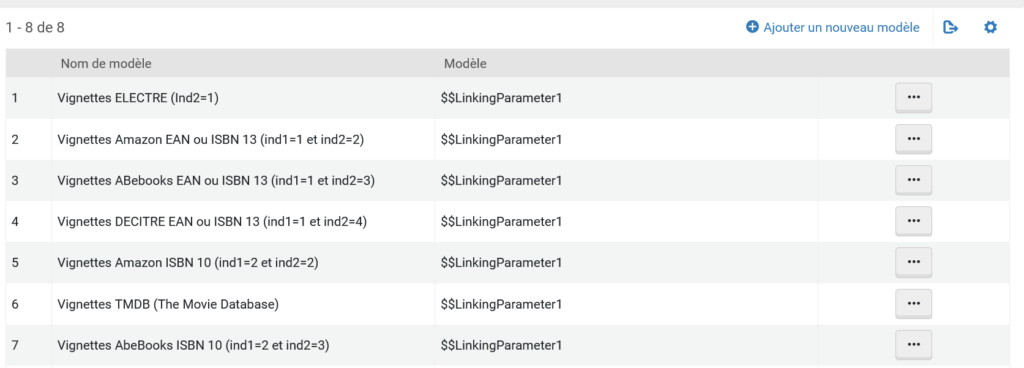Open ellipsis menu for AbeBooks ISBN 10 row
Image resolution: width=1024 pixels, height=368 pixels.
(x=913, y=345)
